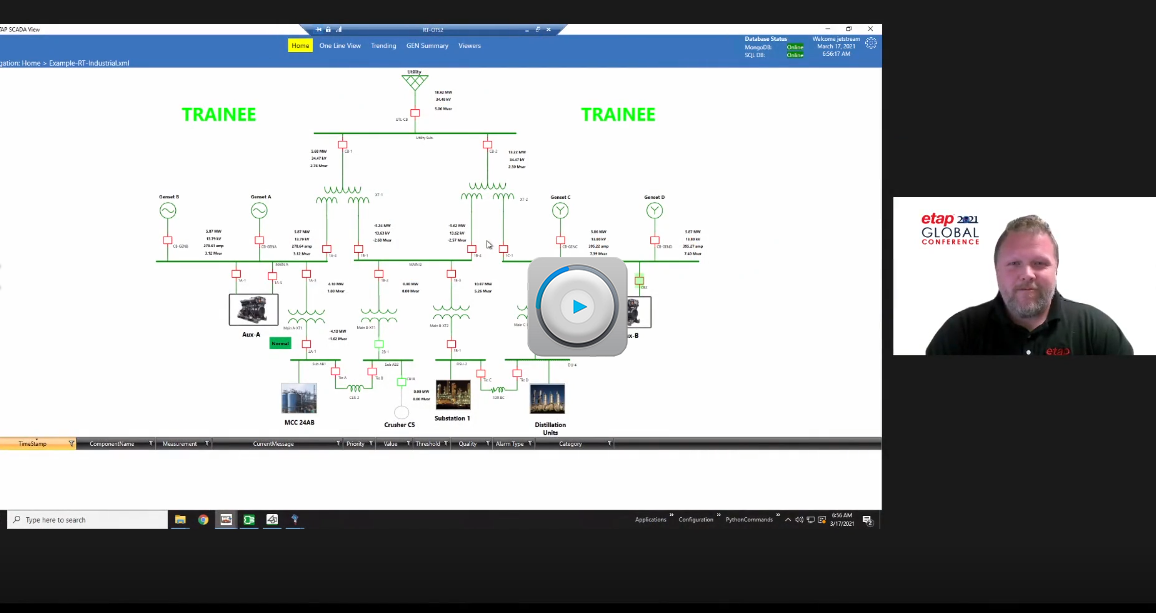Click the Trending navigation link
1156x613 pixels.
pos(383,46)
